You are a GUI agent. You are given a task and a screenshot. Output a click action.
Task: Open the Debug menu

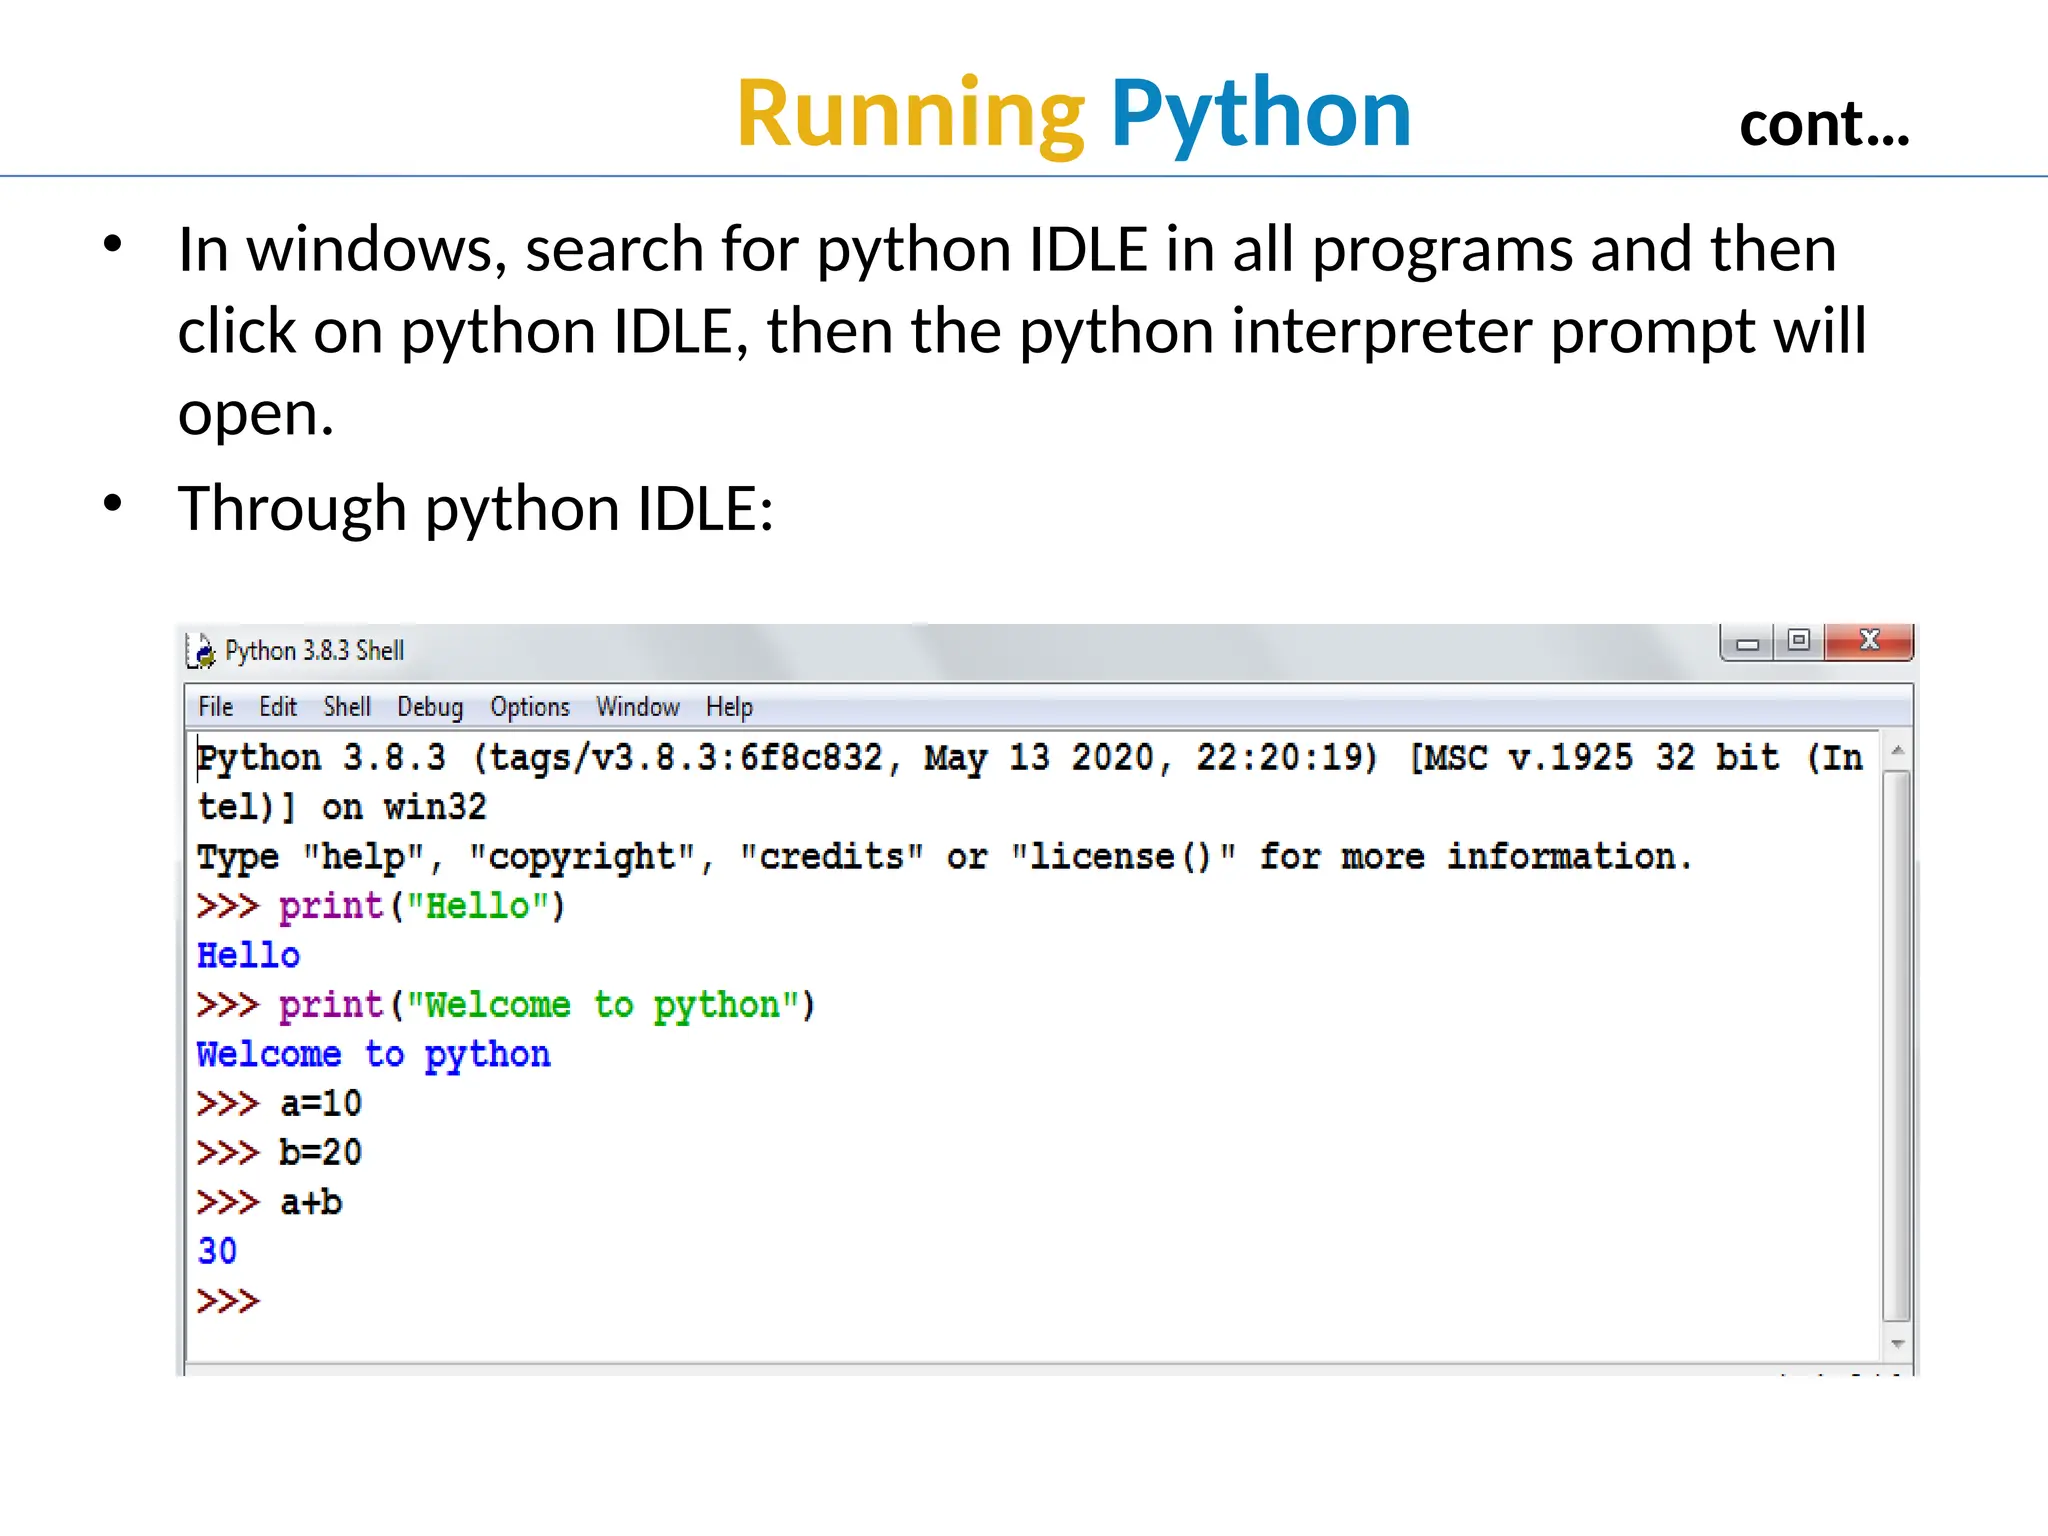point(430,707)
